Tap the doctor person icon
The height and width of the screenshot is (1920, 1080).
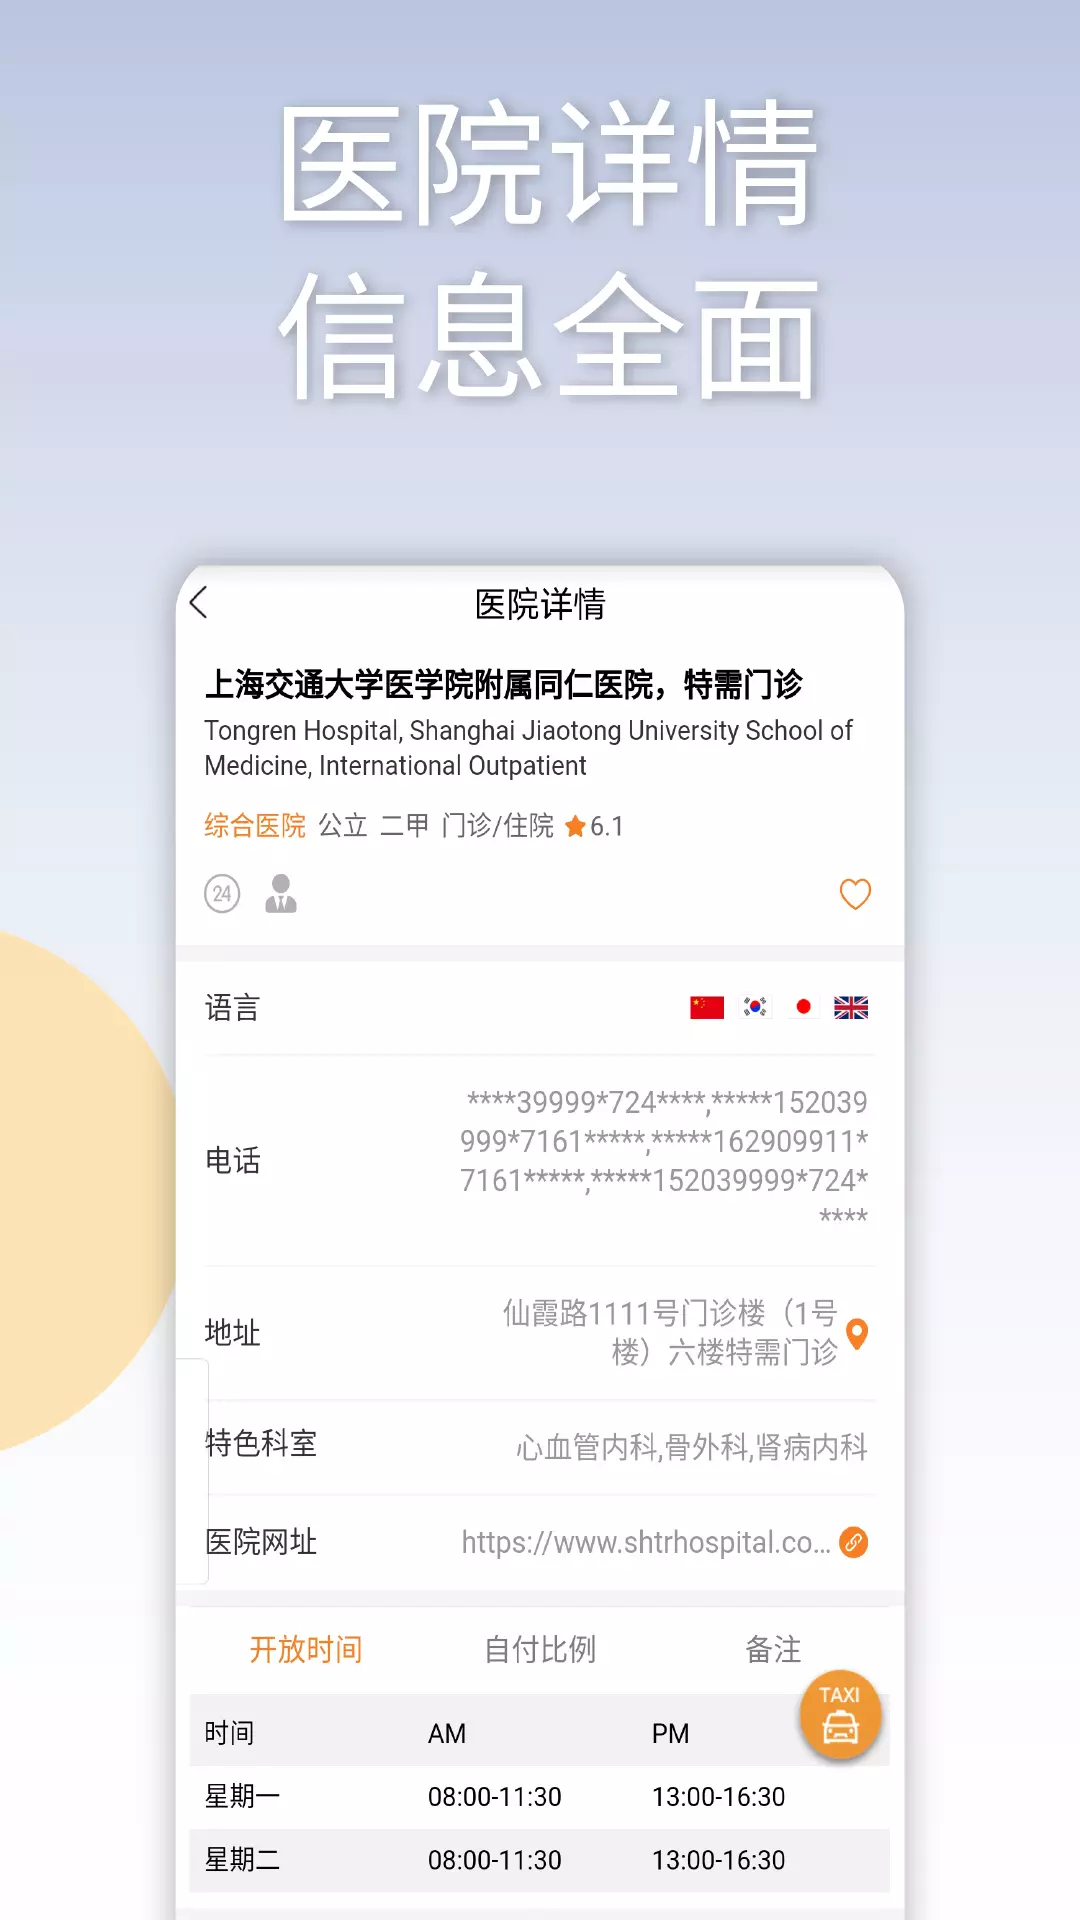[281, 893]
